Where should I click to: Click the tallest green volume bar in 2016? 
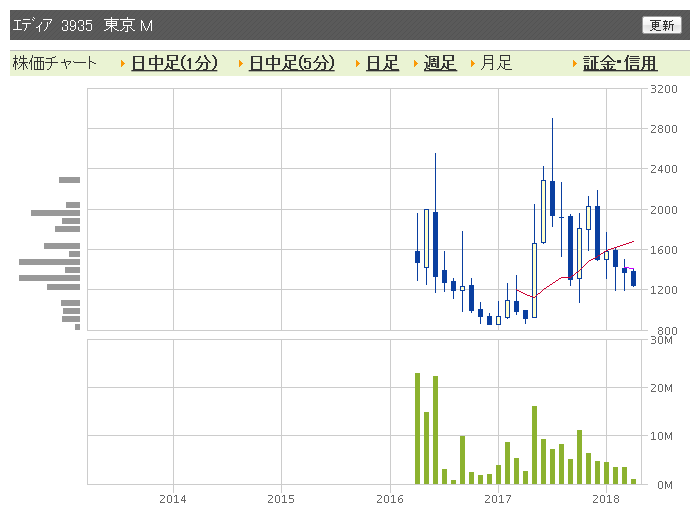417,429
